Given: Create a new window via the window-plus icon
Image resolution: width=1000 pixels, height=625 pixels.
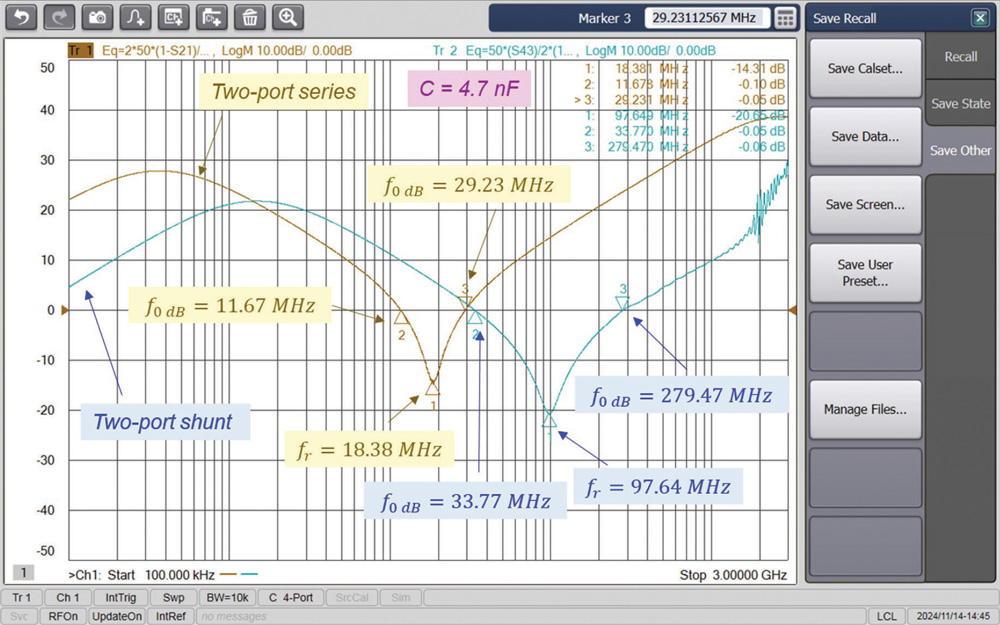Looking at the screenshot, I should [x=212, y=17].
